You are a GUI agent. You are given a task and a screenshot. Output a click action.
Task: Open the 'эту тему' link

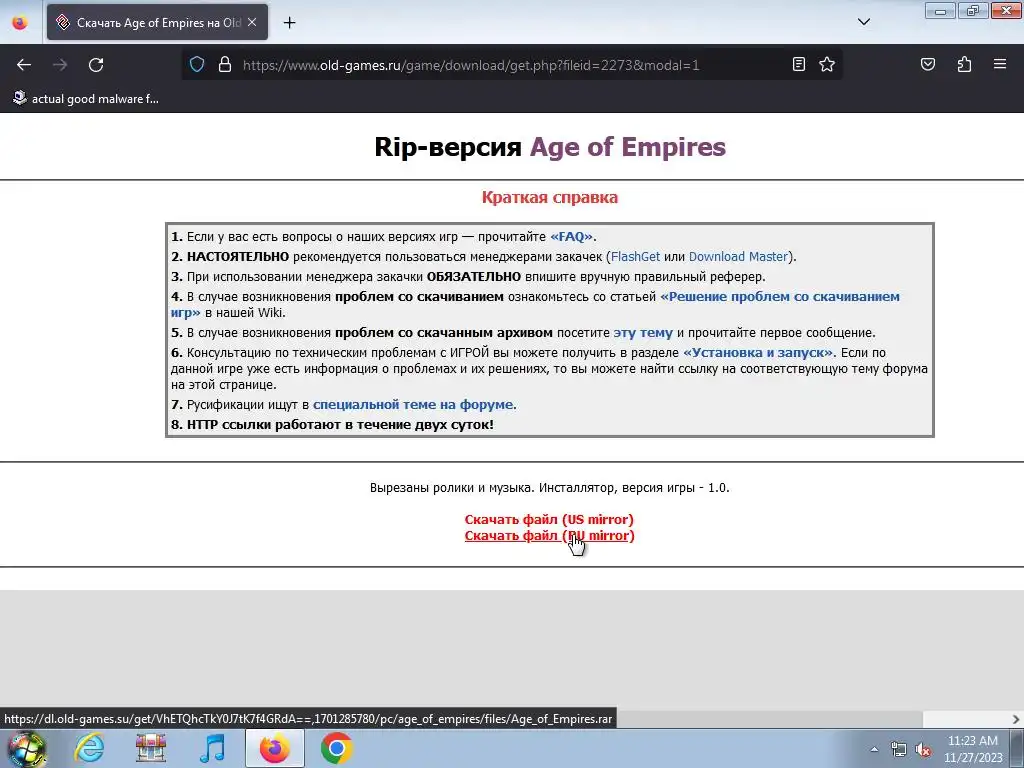click(x=643, y=332)
